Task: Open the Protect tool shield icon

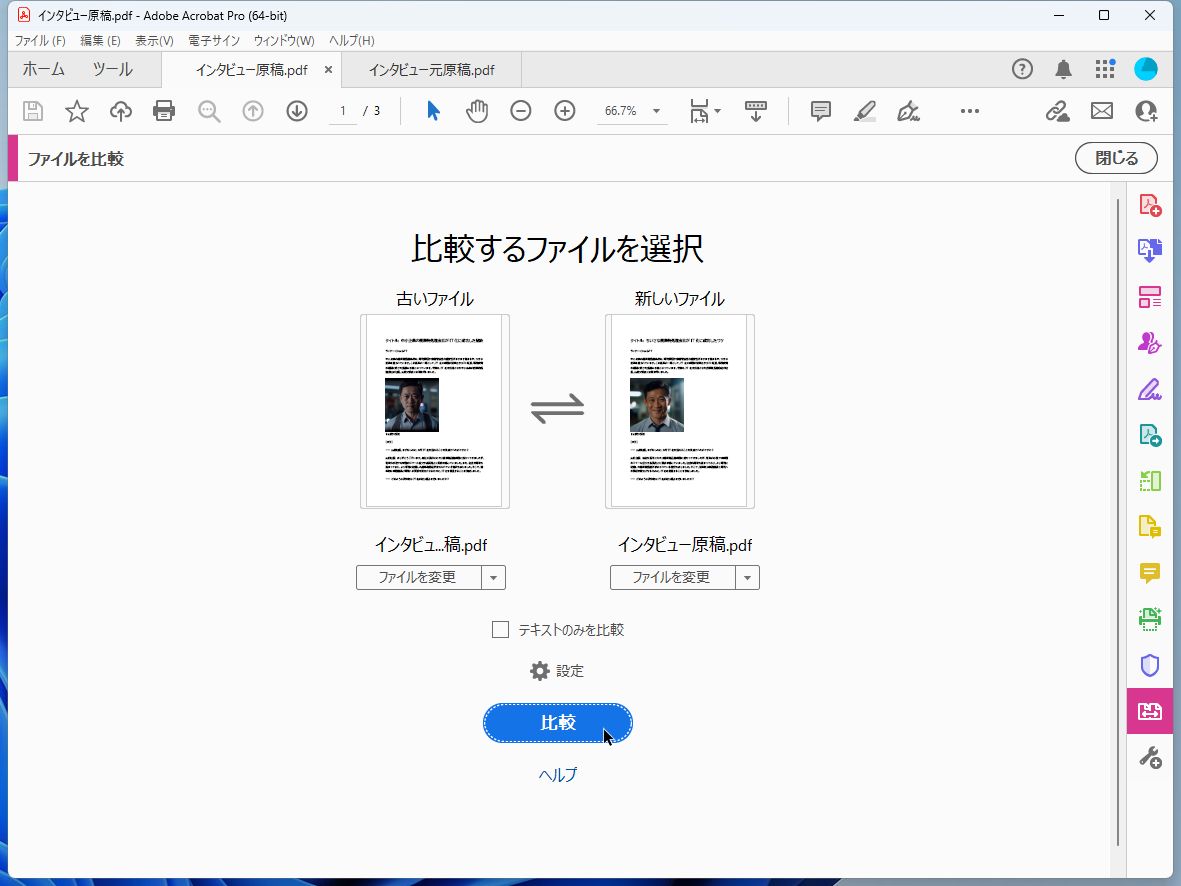Action: tap(1149, 665)
